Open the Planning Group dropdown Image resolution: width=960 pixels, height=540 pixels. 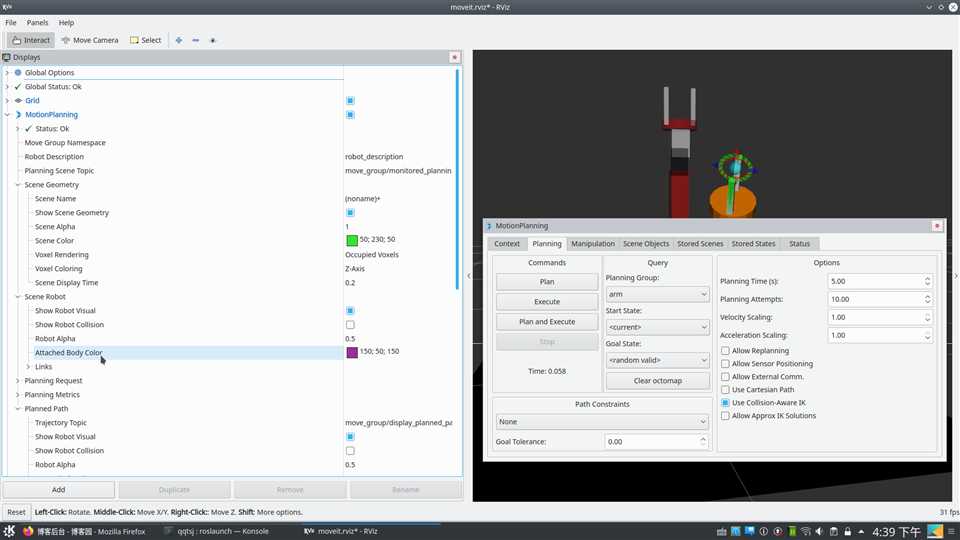pos(658,294)
